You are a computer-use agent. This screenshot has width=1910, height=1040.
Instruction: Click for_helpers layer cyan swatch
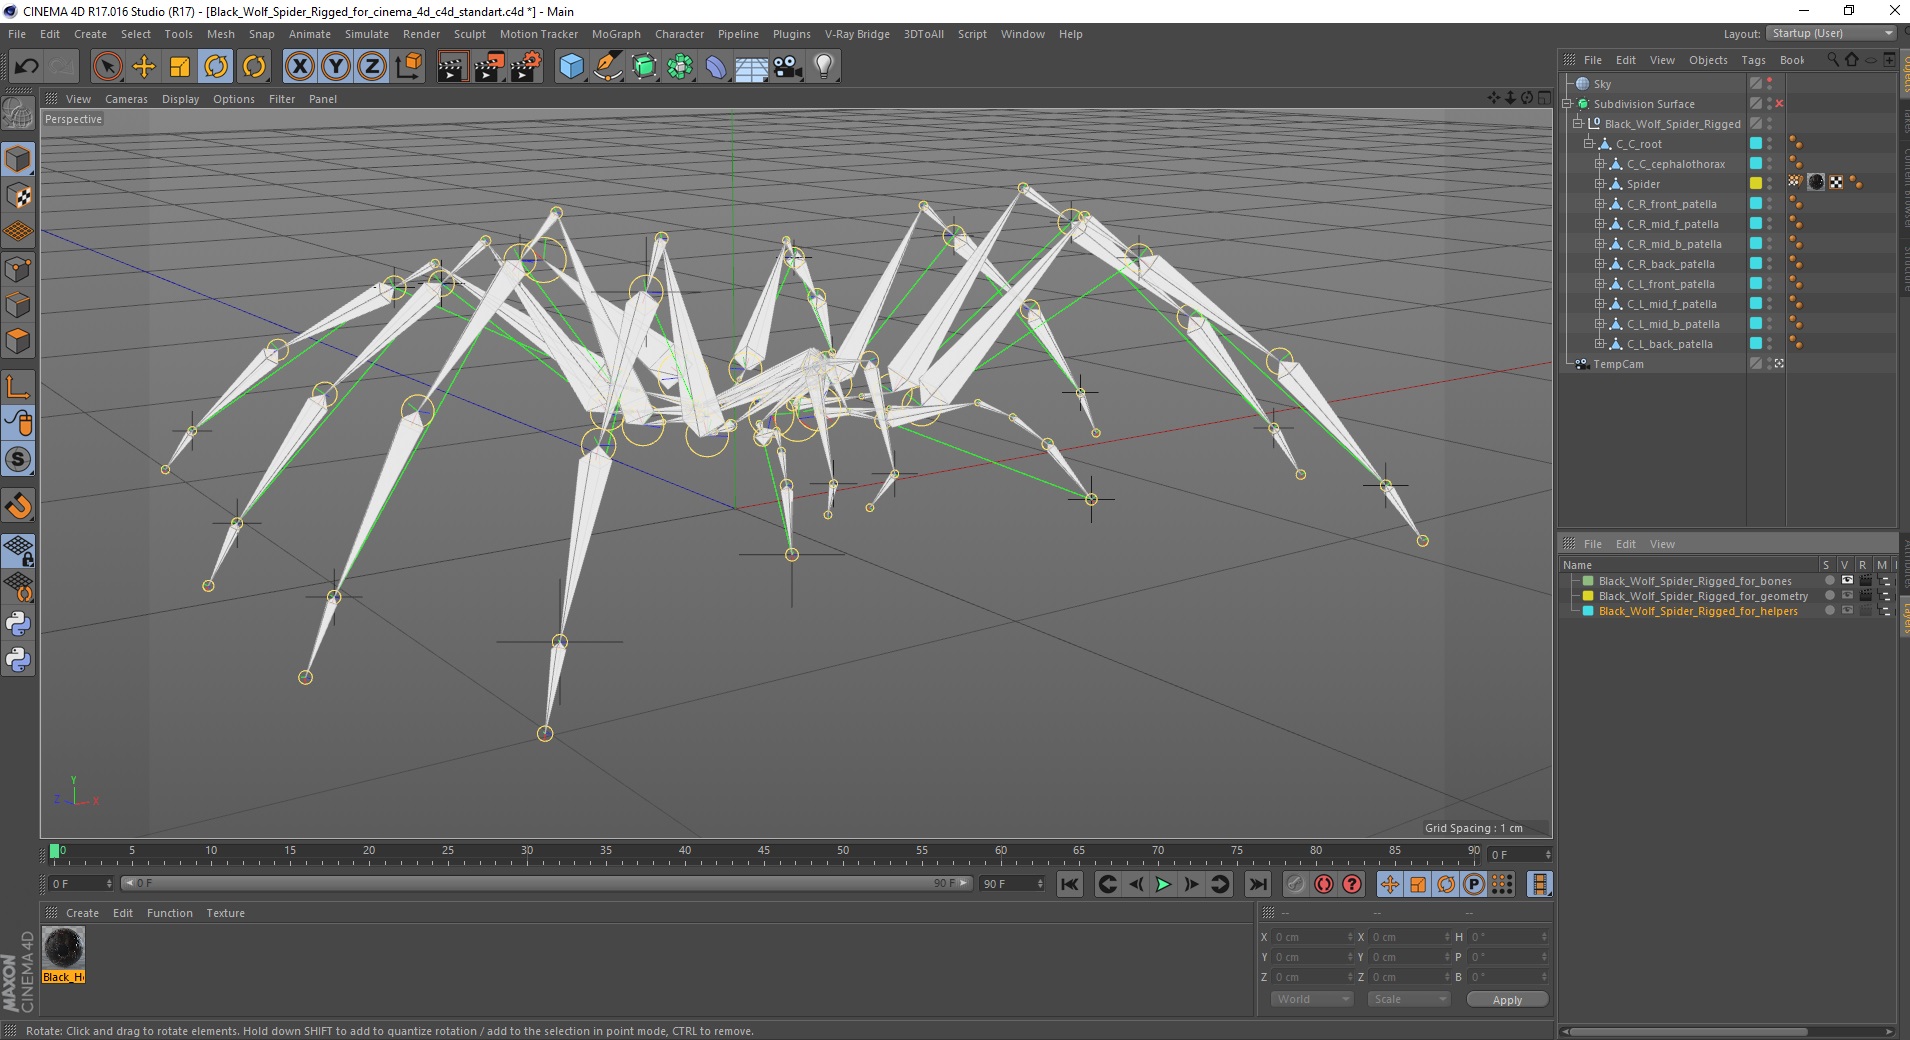(x=1588, y=611)
